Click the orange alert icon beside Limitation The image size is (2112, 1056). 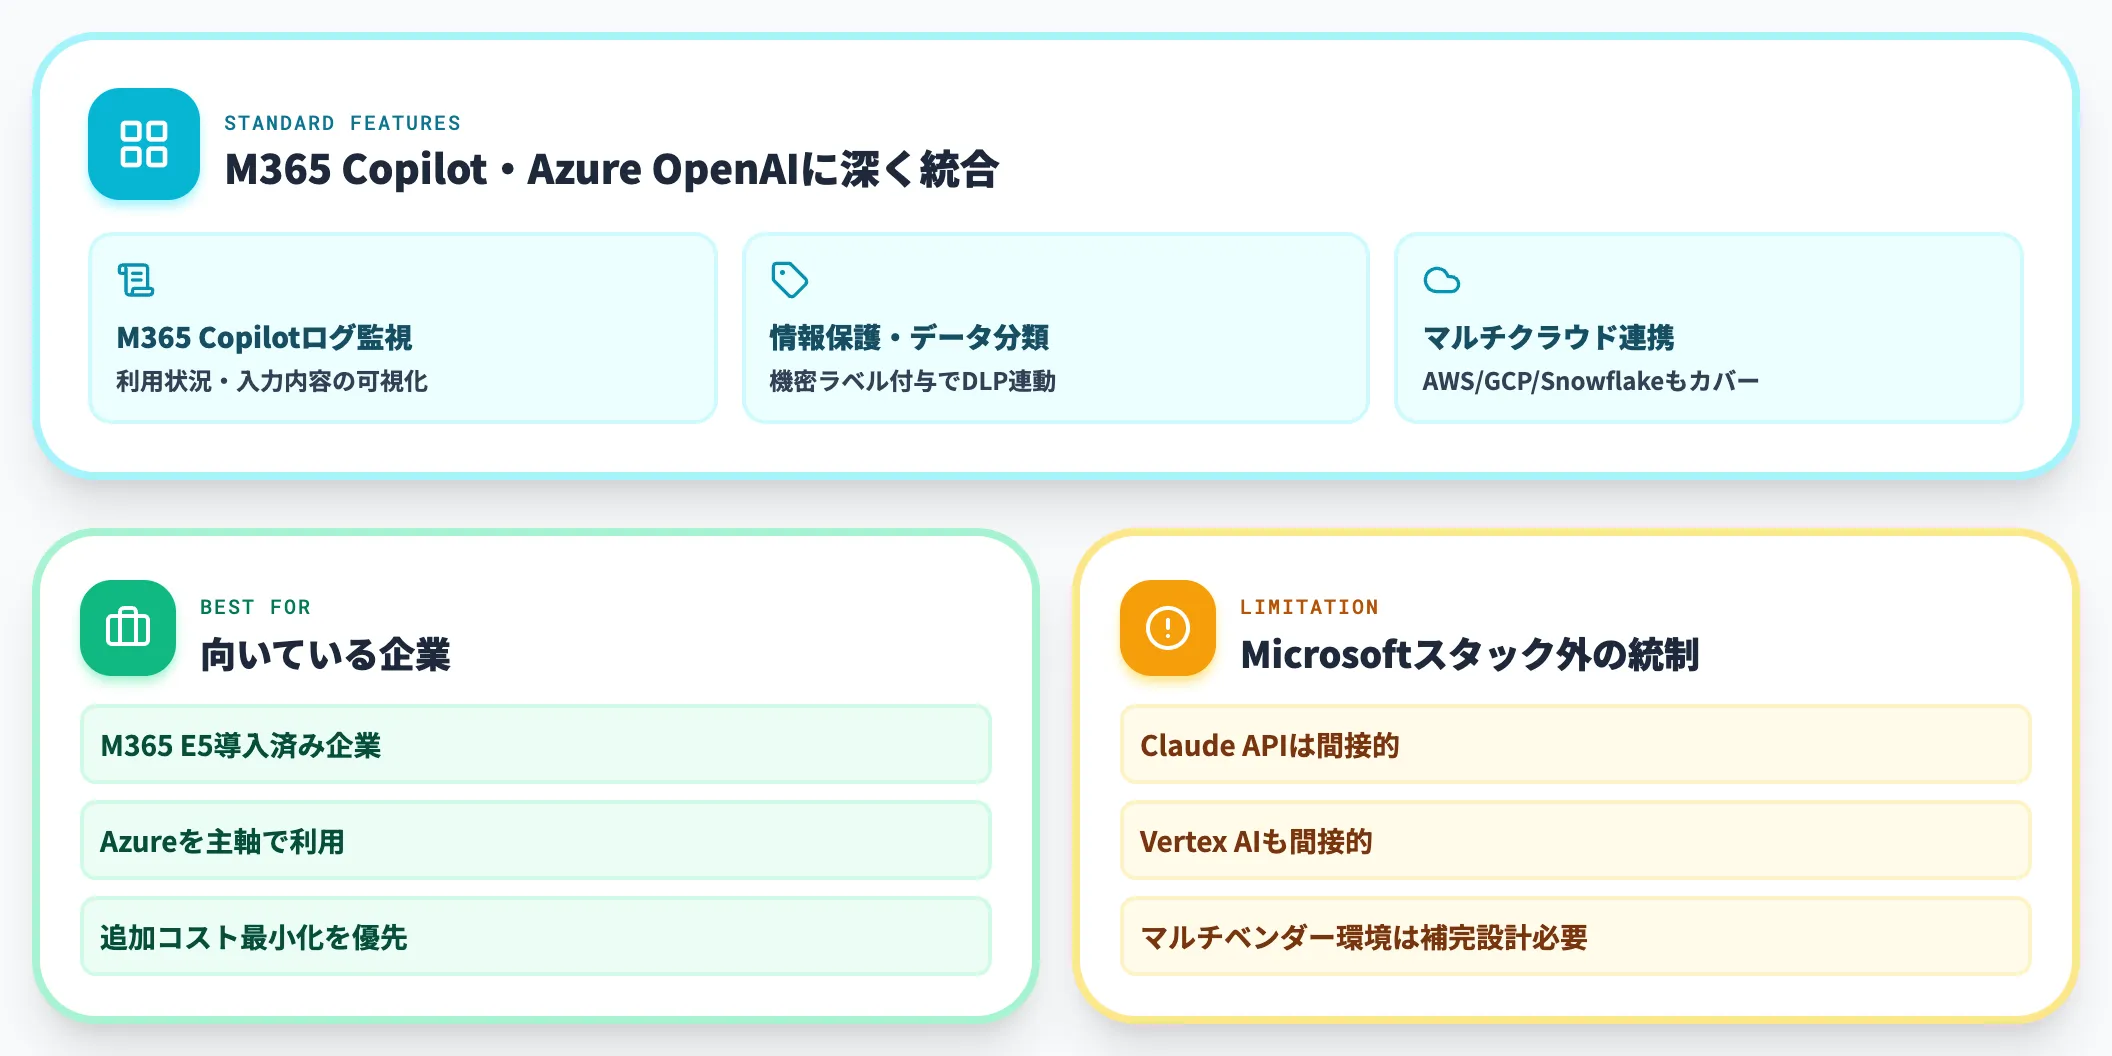click(x=1168, y=628)
